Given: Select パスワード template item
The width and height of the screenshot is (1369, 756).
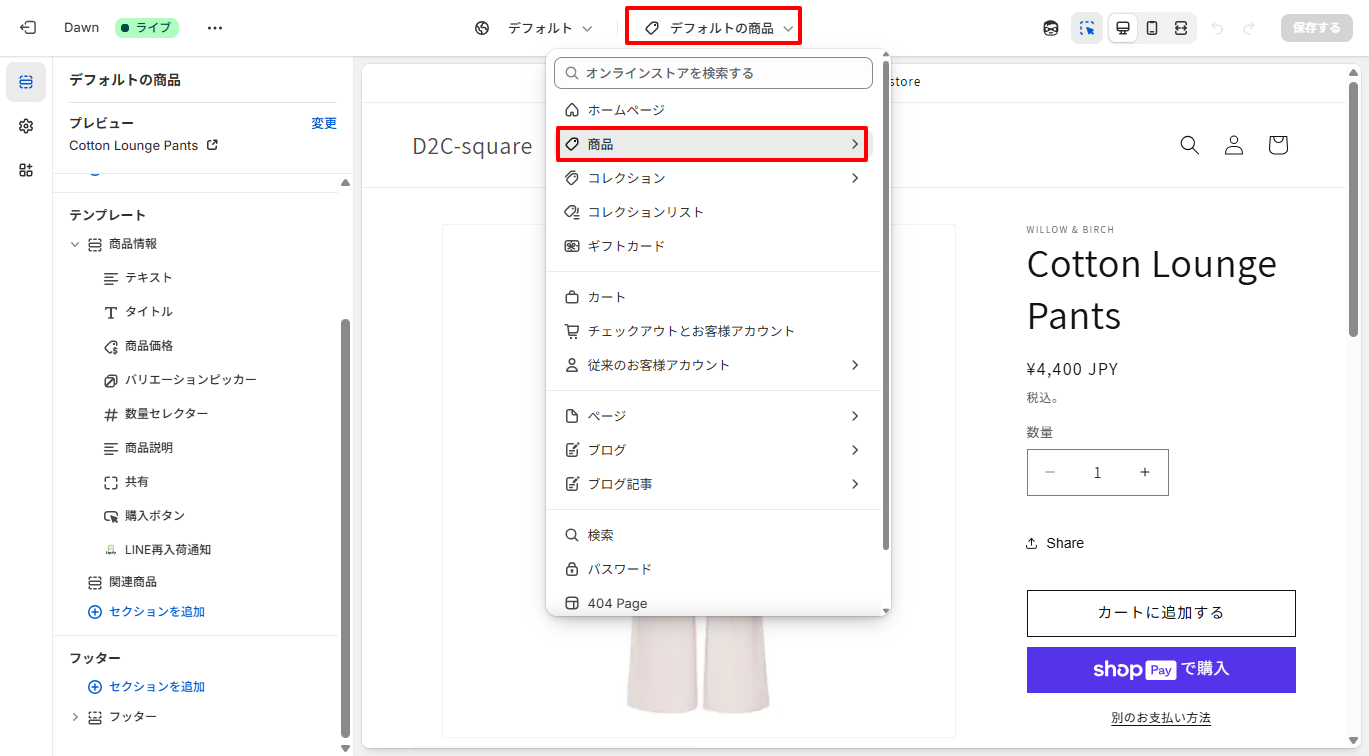Looking at the screenshot, I should (713, 569).
